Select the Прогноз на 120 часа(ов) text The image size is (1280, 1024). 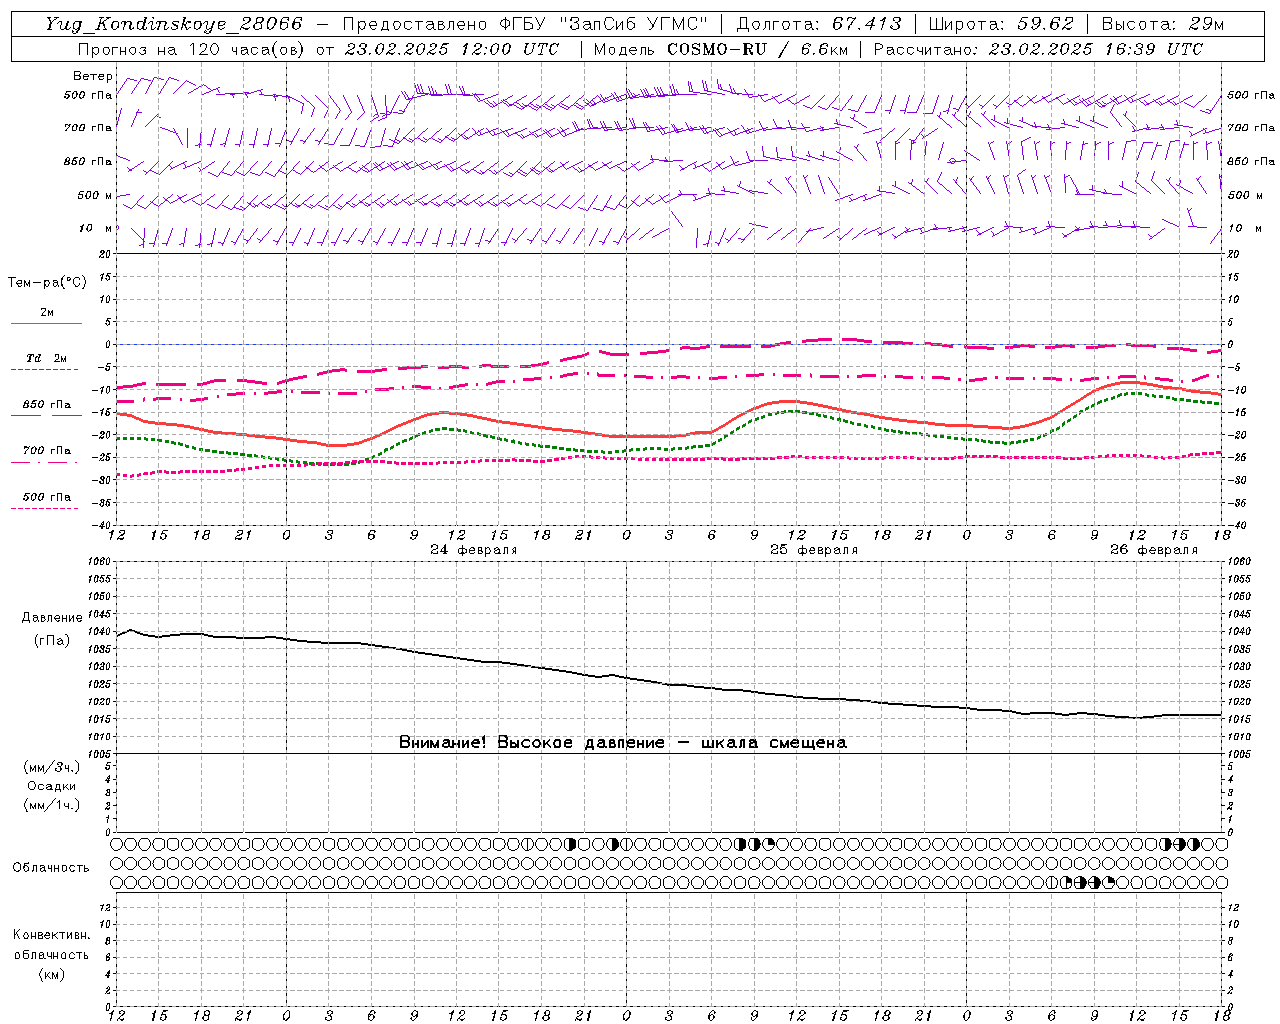pos(191,49)
